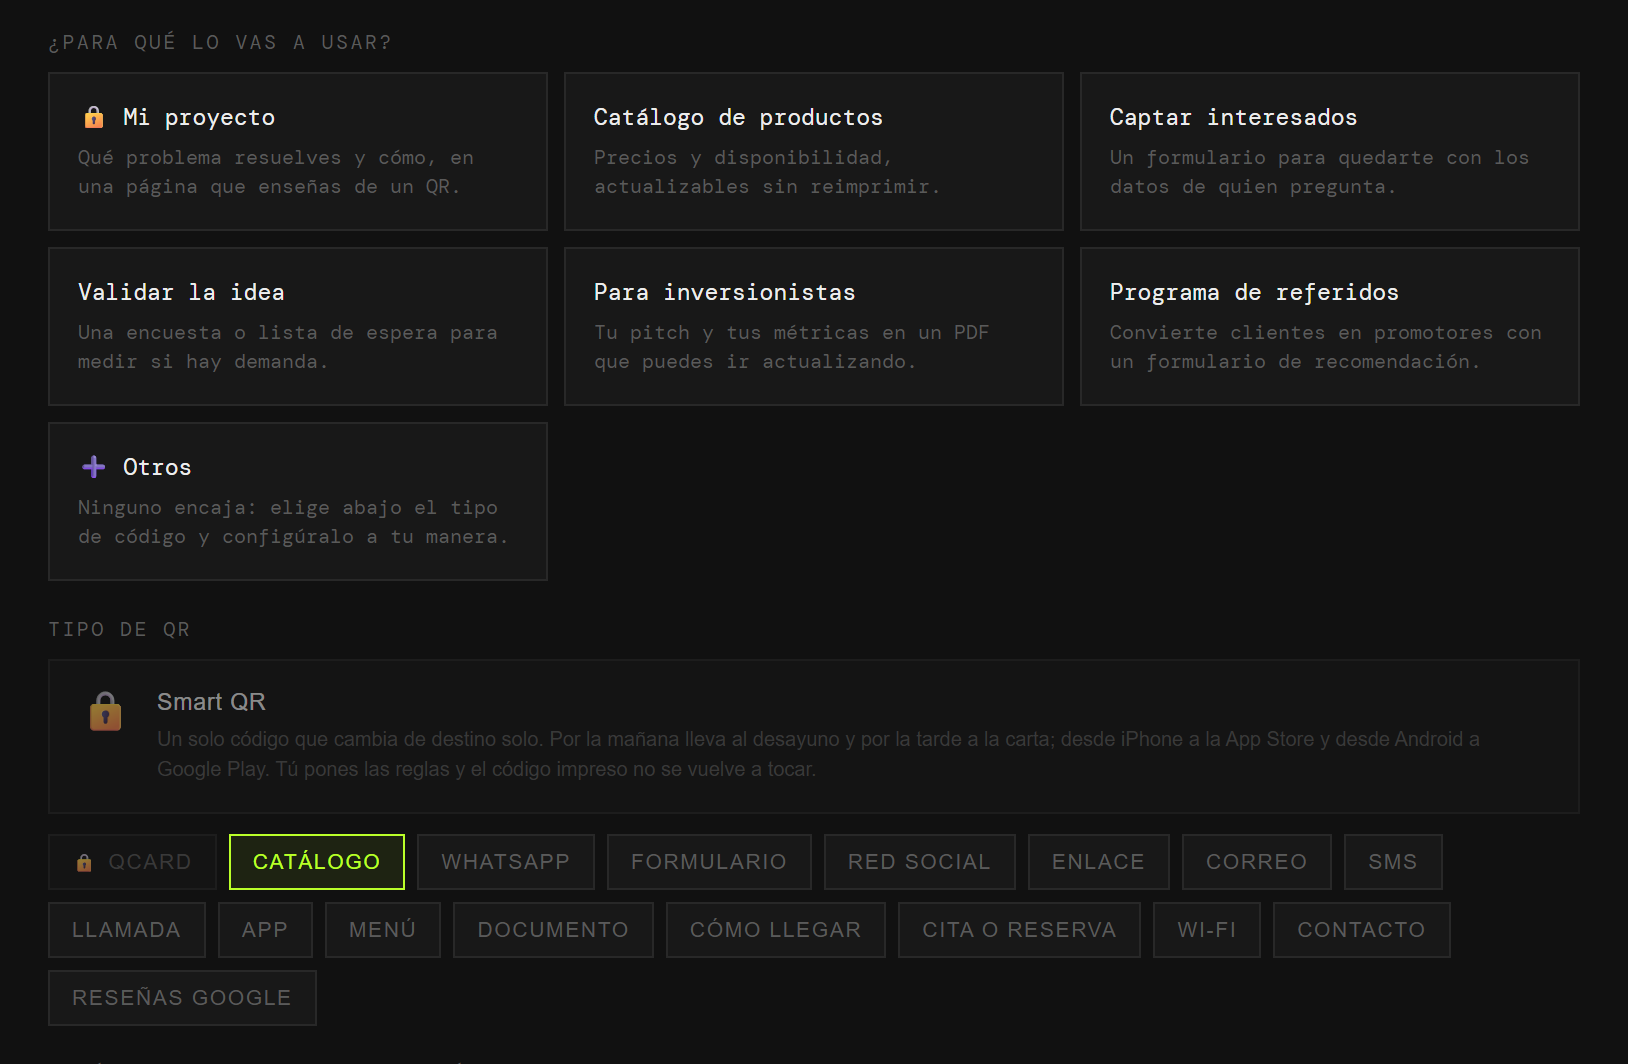The width and height of the screenshot is (1628, 1064).
Task: Pick the CORREO QR type
Action: tap(1257, 862)
